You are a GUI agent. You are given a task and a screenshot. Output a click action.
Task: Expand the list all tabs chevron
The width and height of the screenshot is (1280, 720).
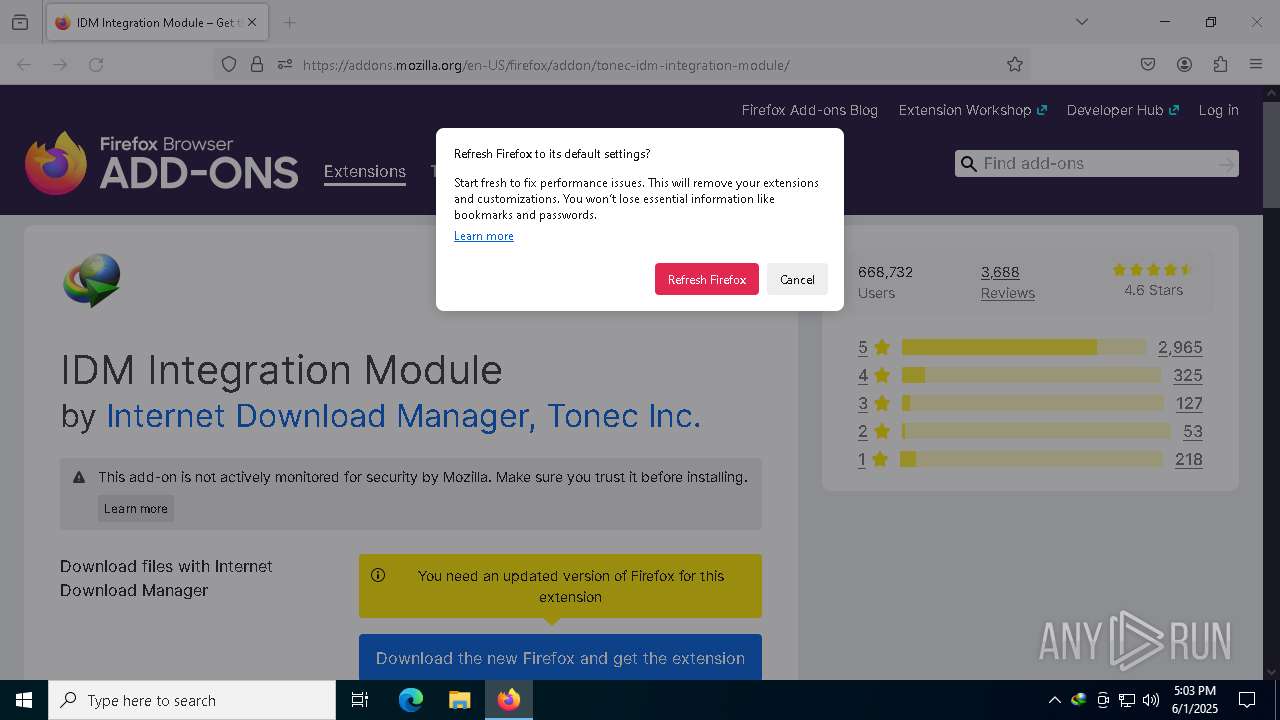[1081, 22]
